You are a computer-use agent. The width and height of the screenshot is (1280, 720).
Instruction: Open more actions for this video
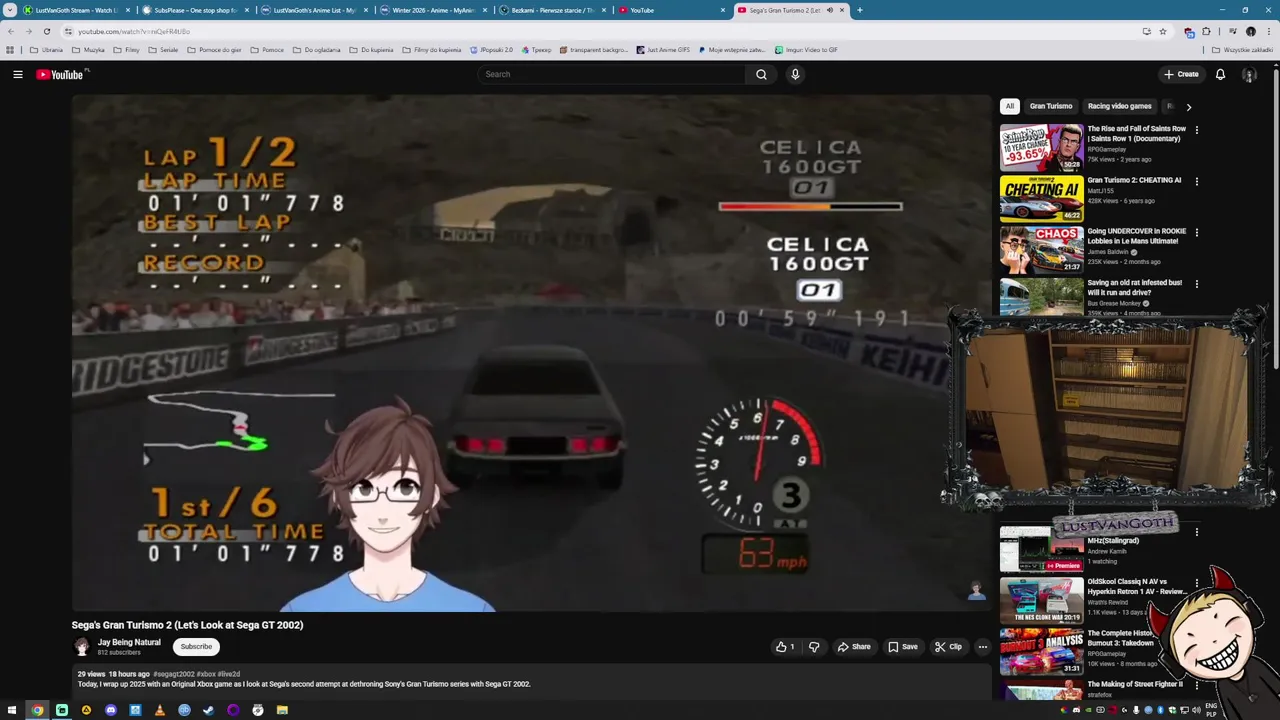pyautogui.click(x=982, y=647)
